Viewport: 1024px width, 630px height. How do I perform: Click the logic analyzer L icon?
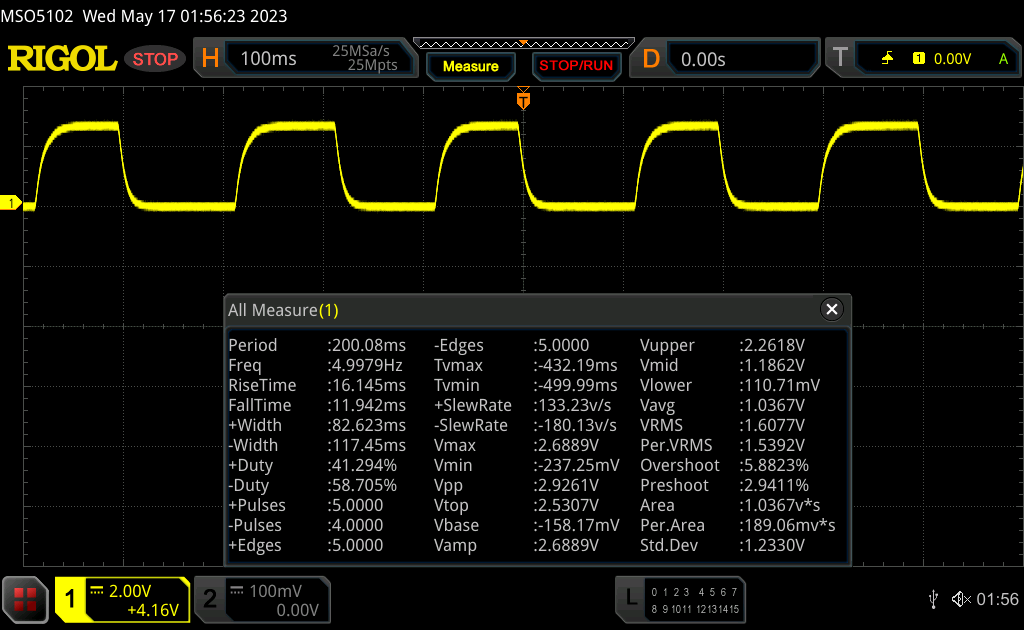click(631, 598)
